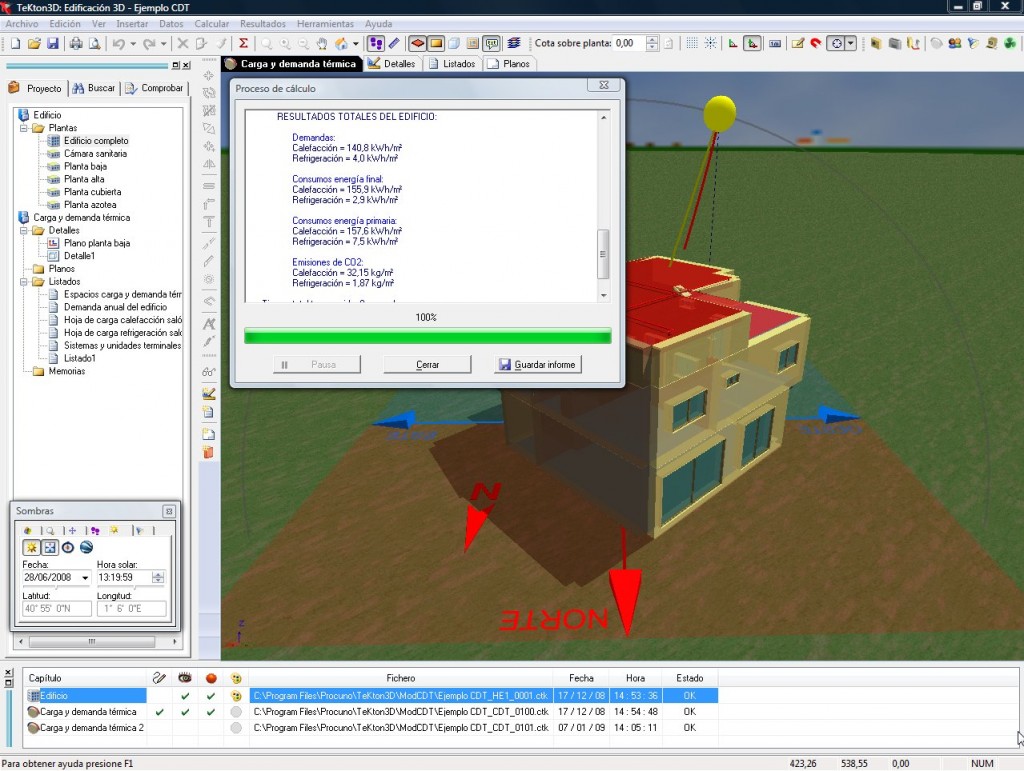Viewport: 1024px width, 771px height.
Task: Click the two-people icon in toolbar
Action: (x=955, y=44)
